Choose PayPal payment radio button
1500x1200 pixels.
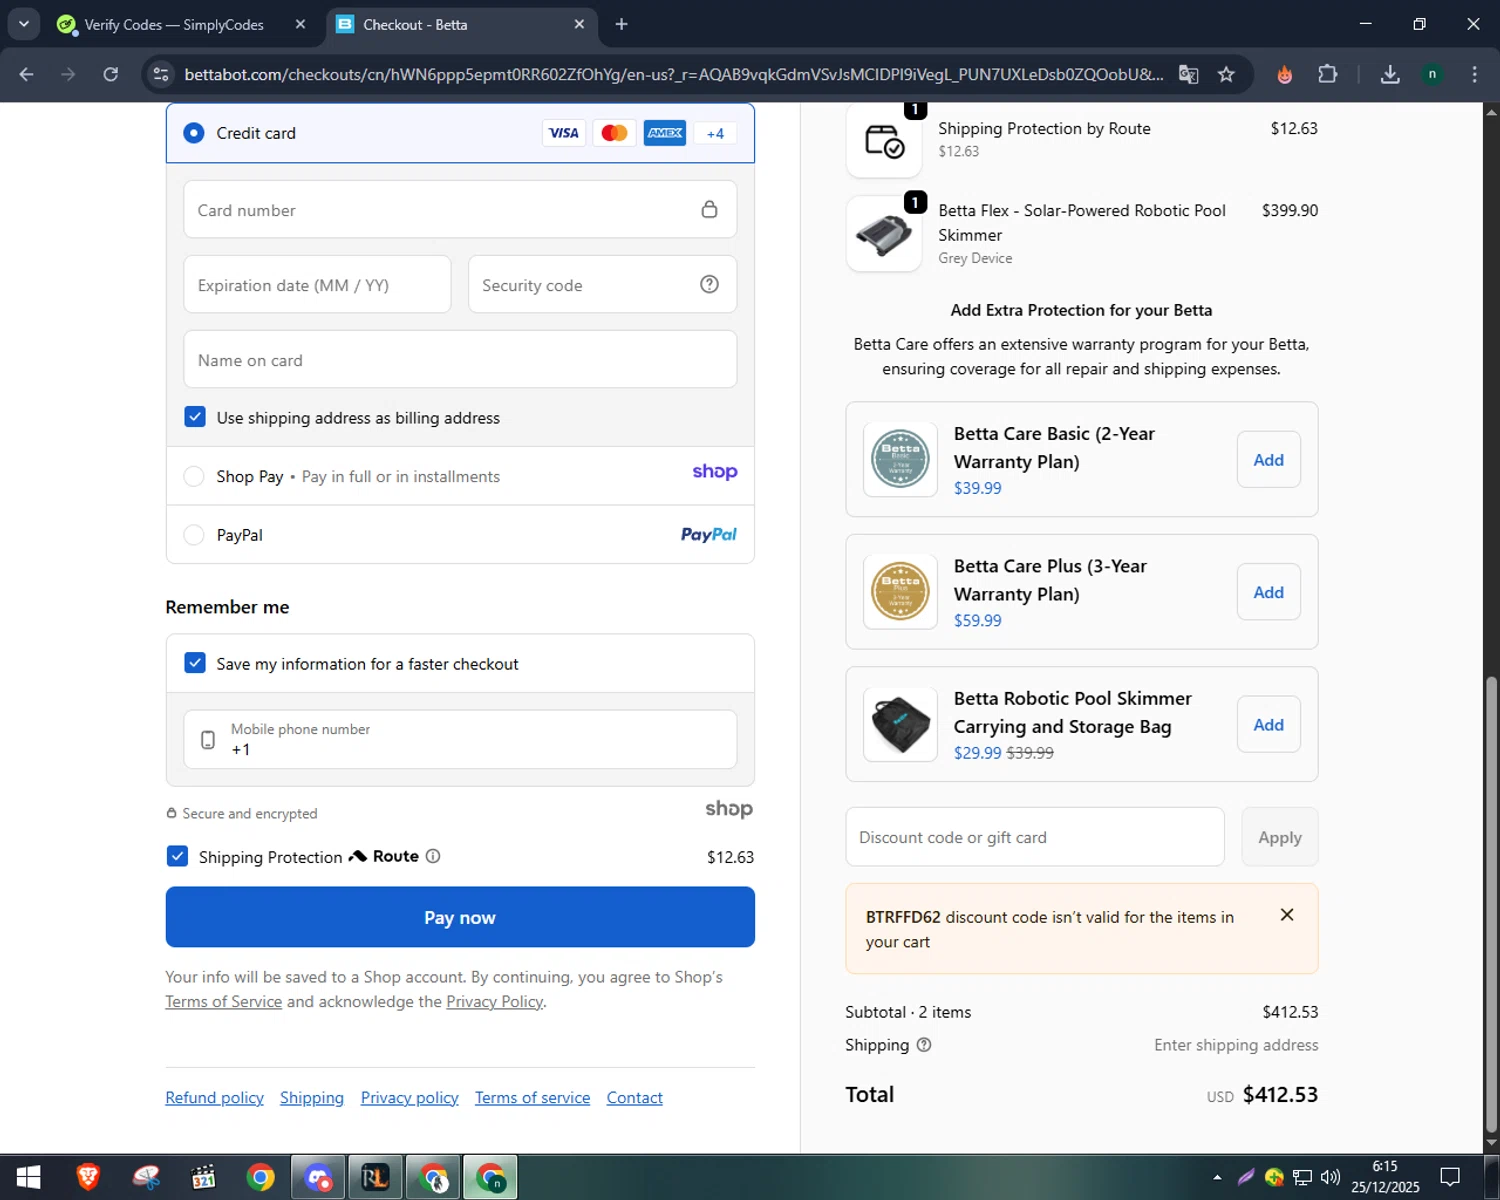click(x=194, y=535)
